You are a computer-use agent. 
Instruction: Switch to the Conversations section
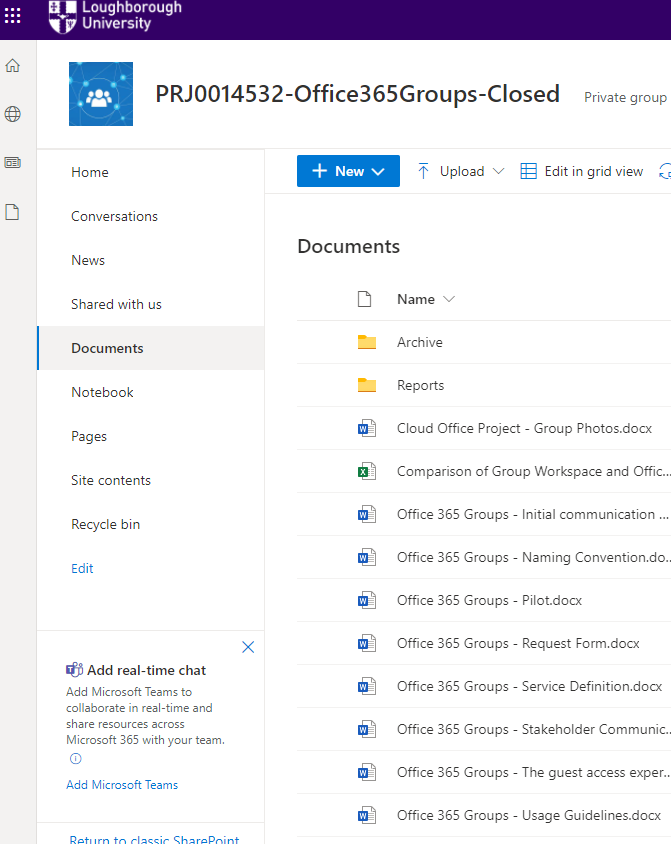114,216
